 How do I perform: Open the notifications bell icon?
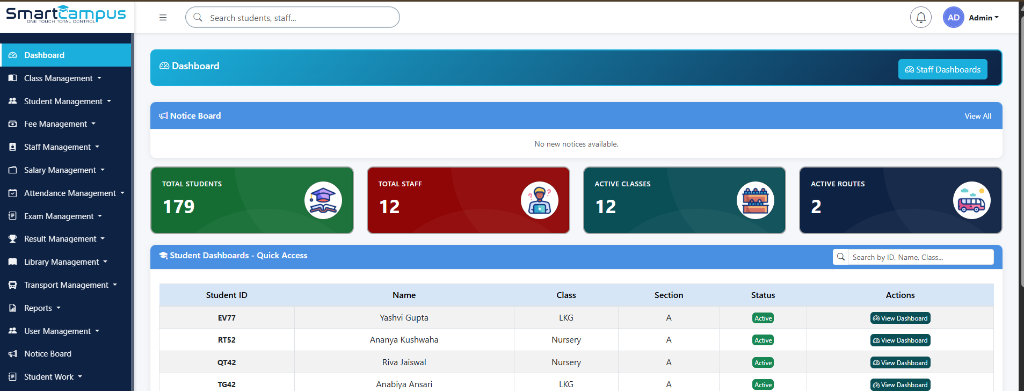[x=921, y=18]
